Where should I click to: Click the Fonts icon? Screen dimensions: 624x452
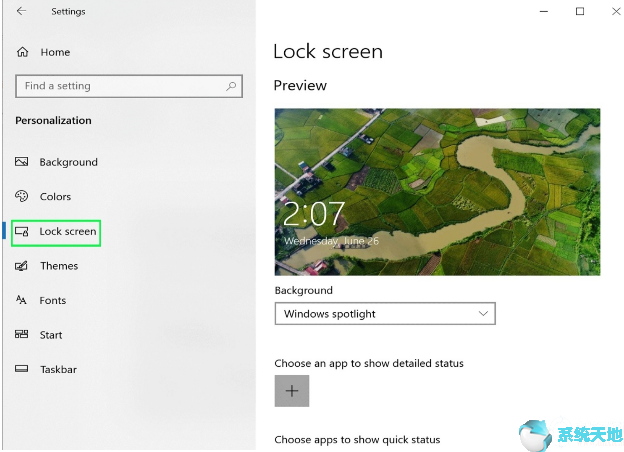21,300
